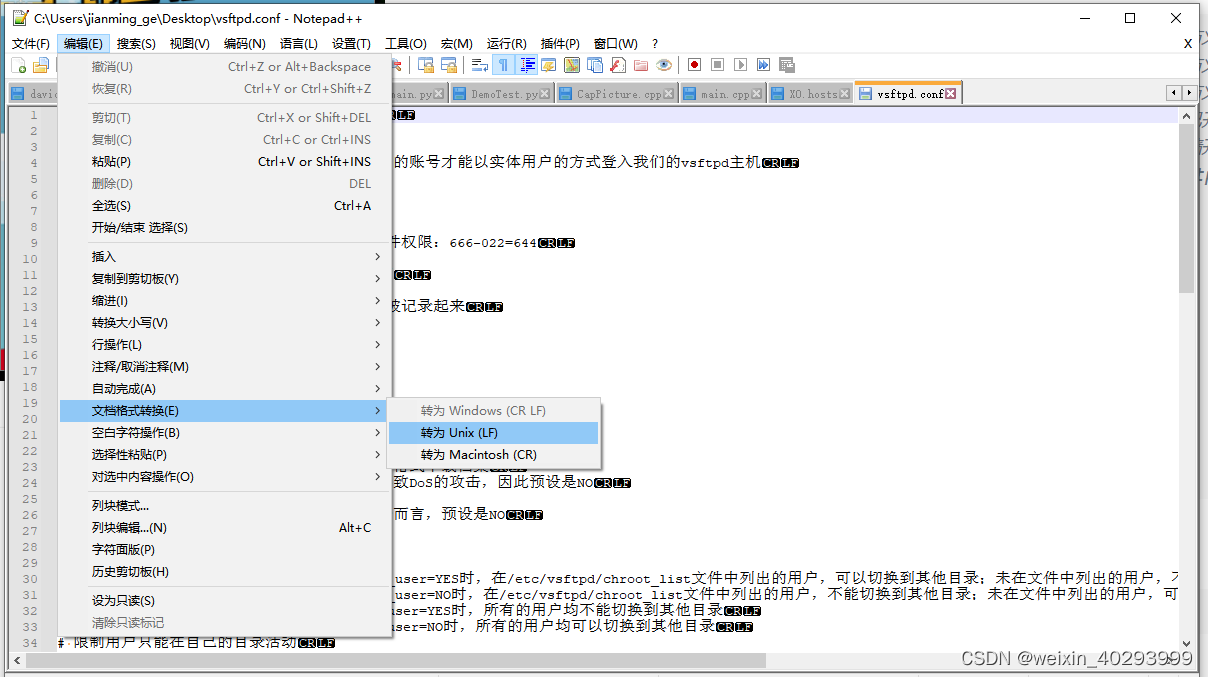Open the 搜索 menu

pyautogui.click(x=135, y=43)
